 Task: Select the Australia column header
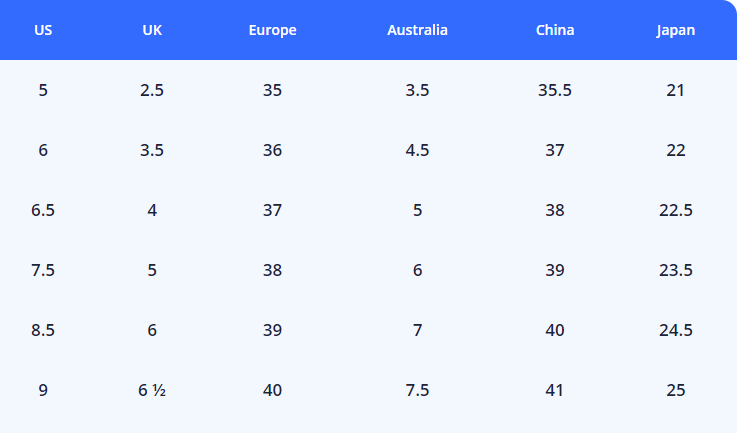(x=417, y=30)
